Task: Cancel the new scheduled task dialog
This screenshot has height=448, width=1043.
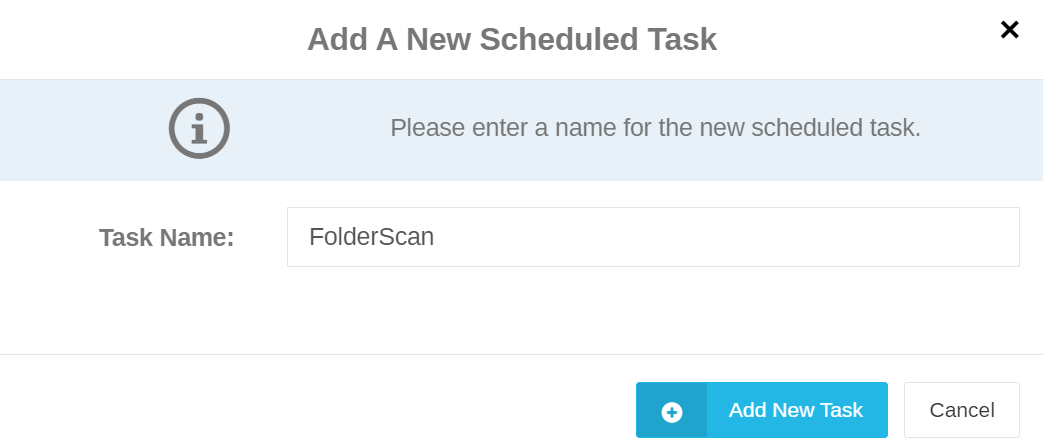Action: tap(961, 410)
